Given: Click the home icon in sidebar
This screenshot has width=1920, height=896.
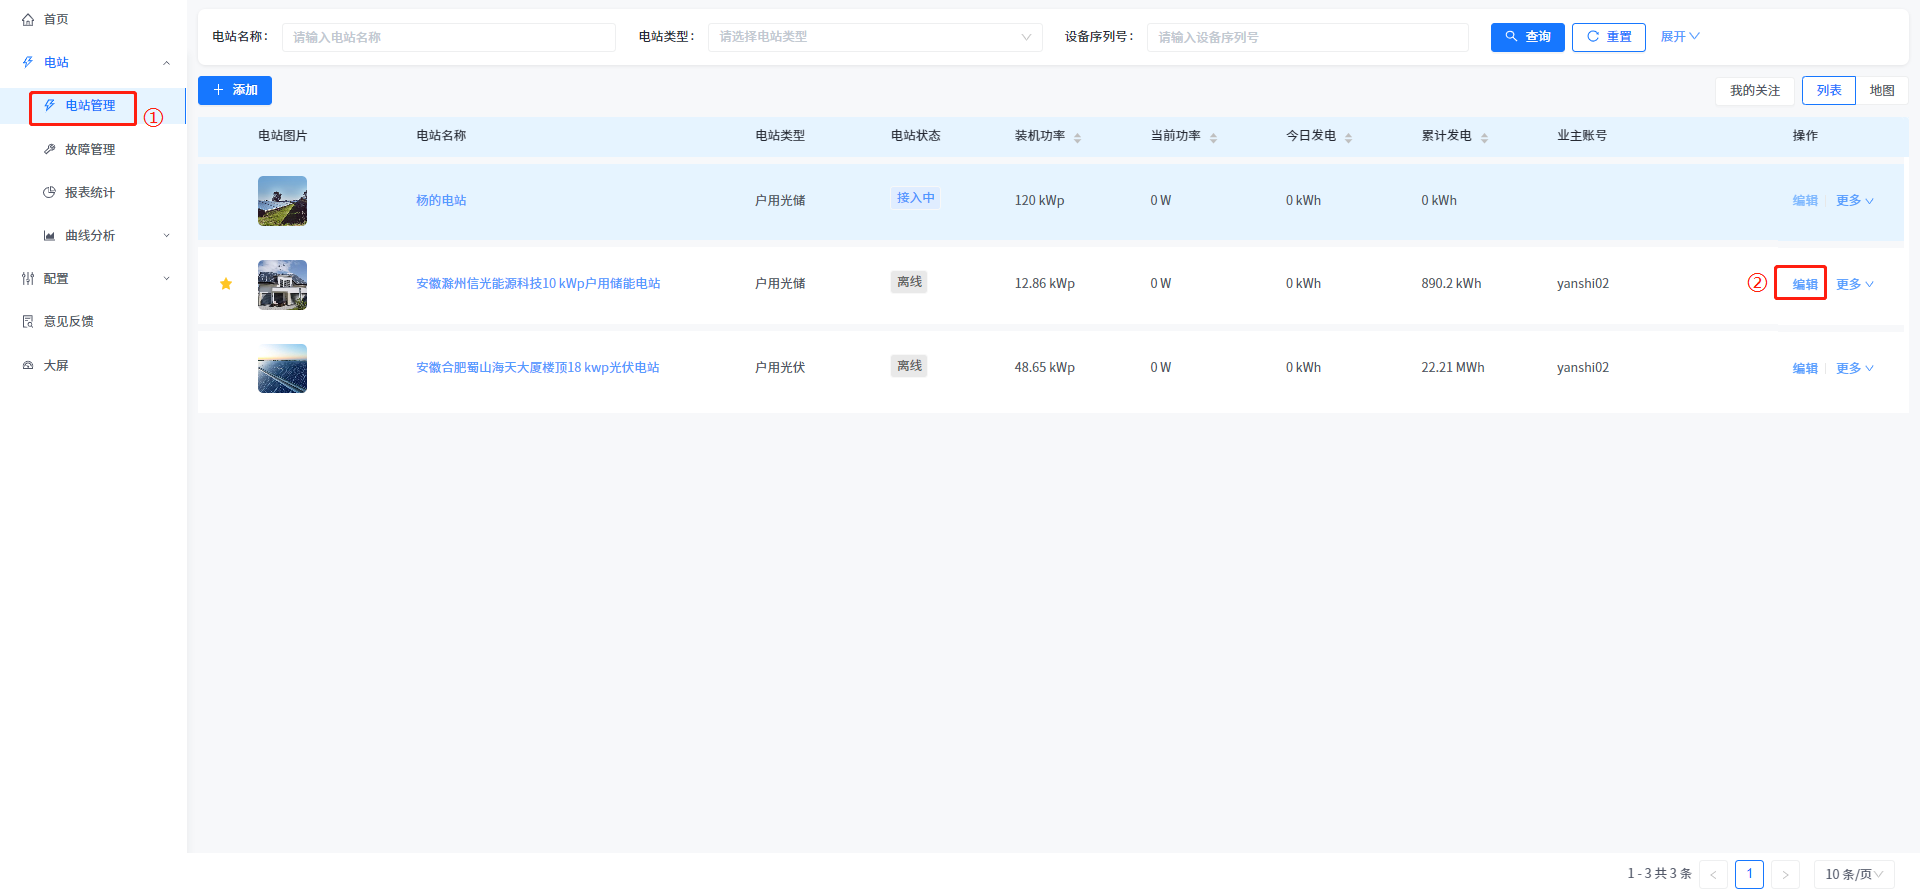Looking at the screenshot, I should click(x=28, y=20).
